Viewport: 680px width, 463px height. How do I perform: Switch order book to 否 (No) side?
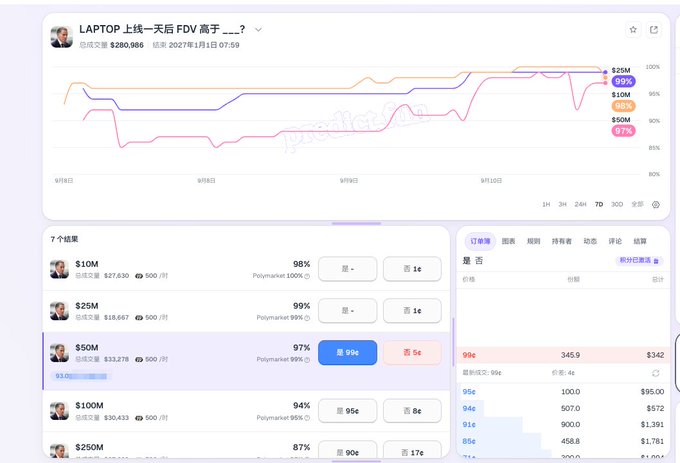479,261
